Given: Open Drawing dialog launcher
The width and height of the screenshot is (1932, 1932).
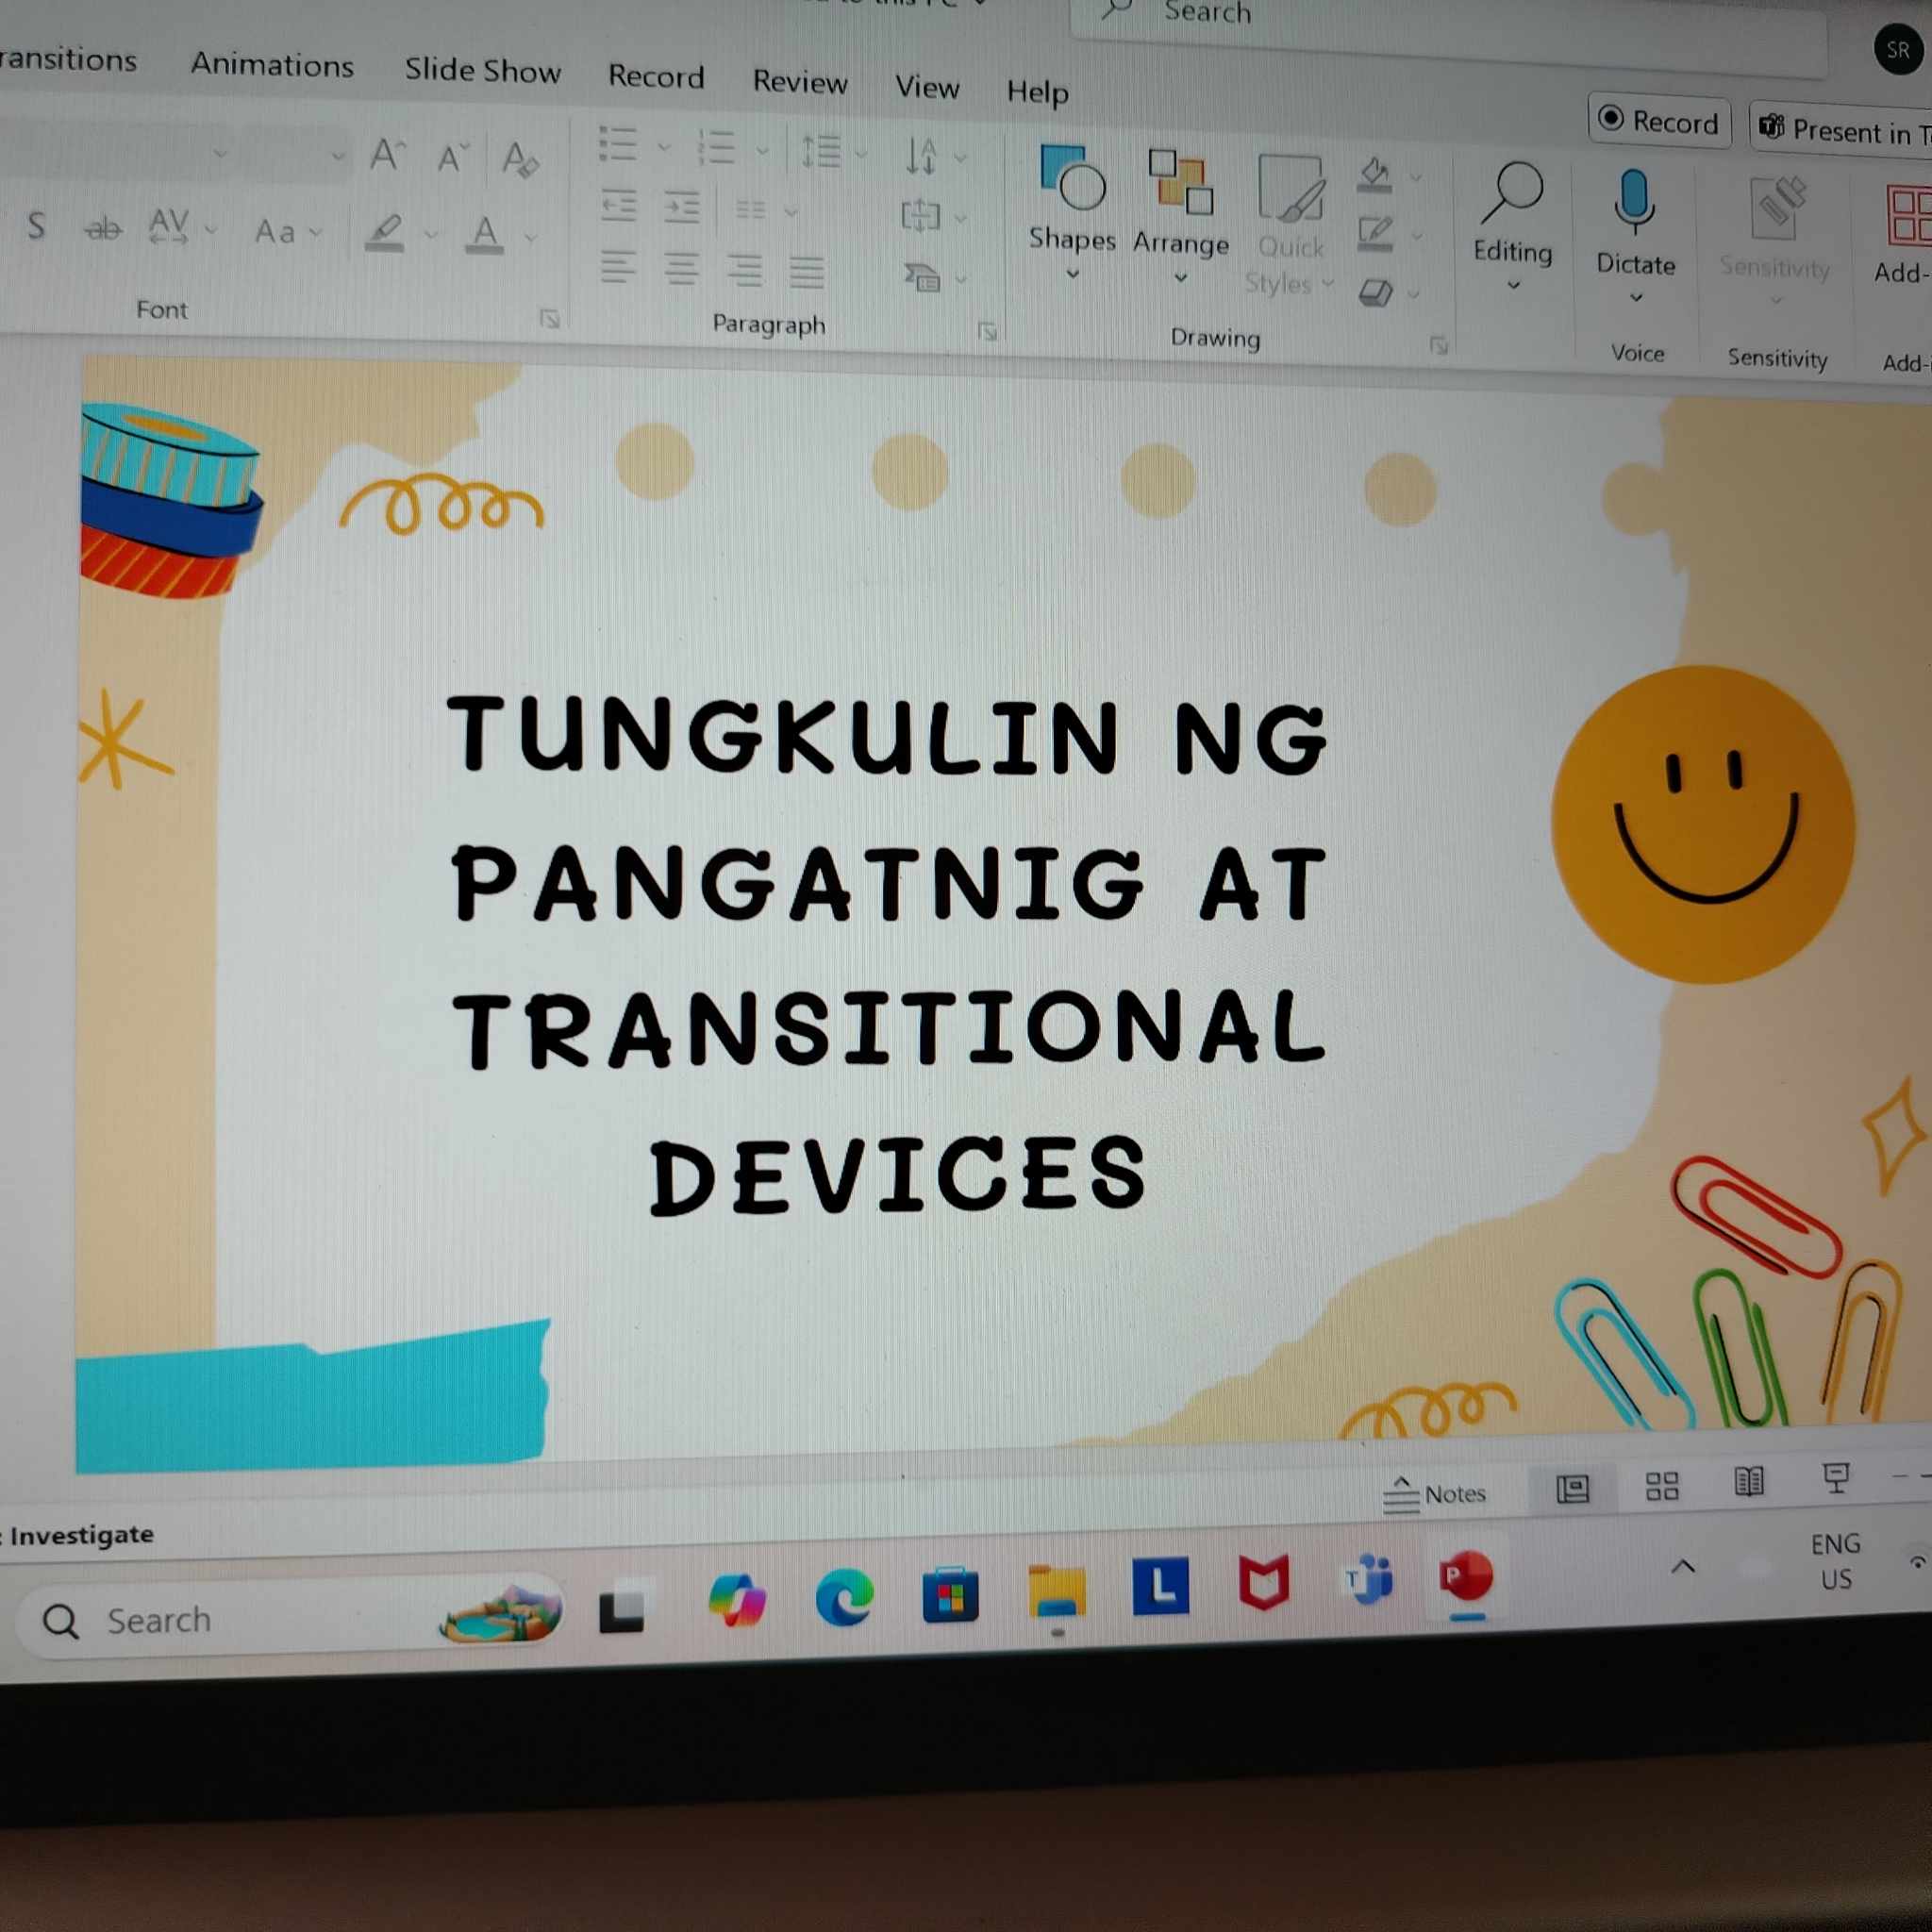Looking at the screenshot, I should [1438, 345].
